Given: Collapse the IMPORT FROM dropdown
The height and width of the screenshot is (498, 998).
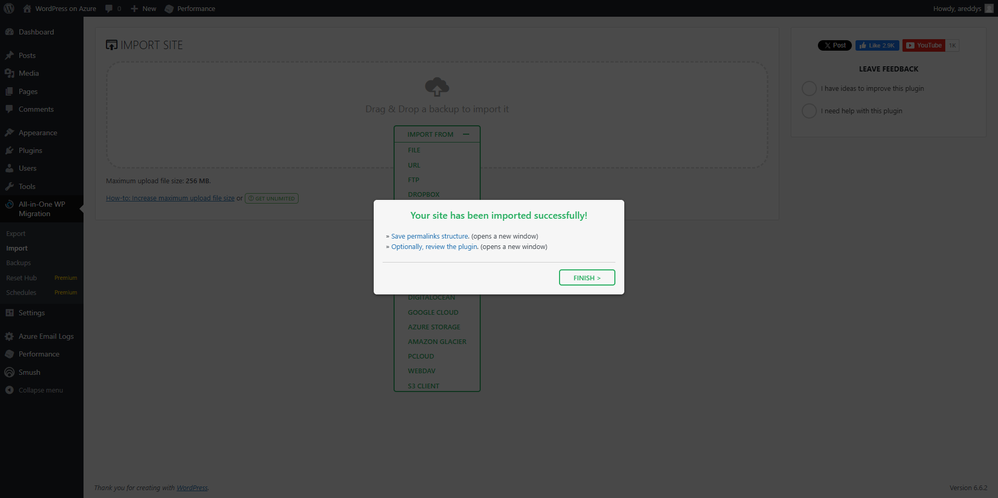Looking at the screenshot, I should [x=437, y=134].
